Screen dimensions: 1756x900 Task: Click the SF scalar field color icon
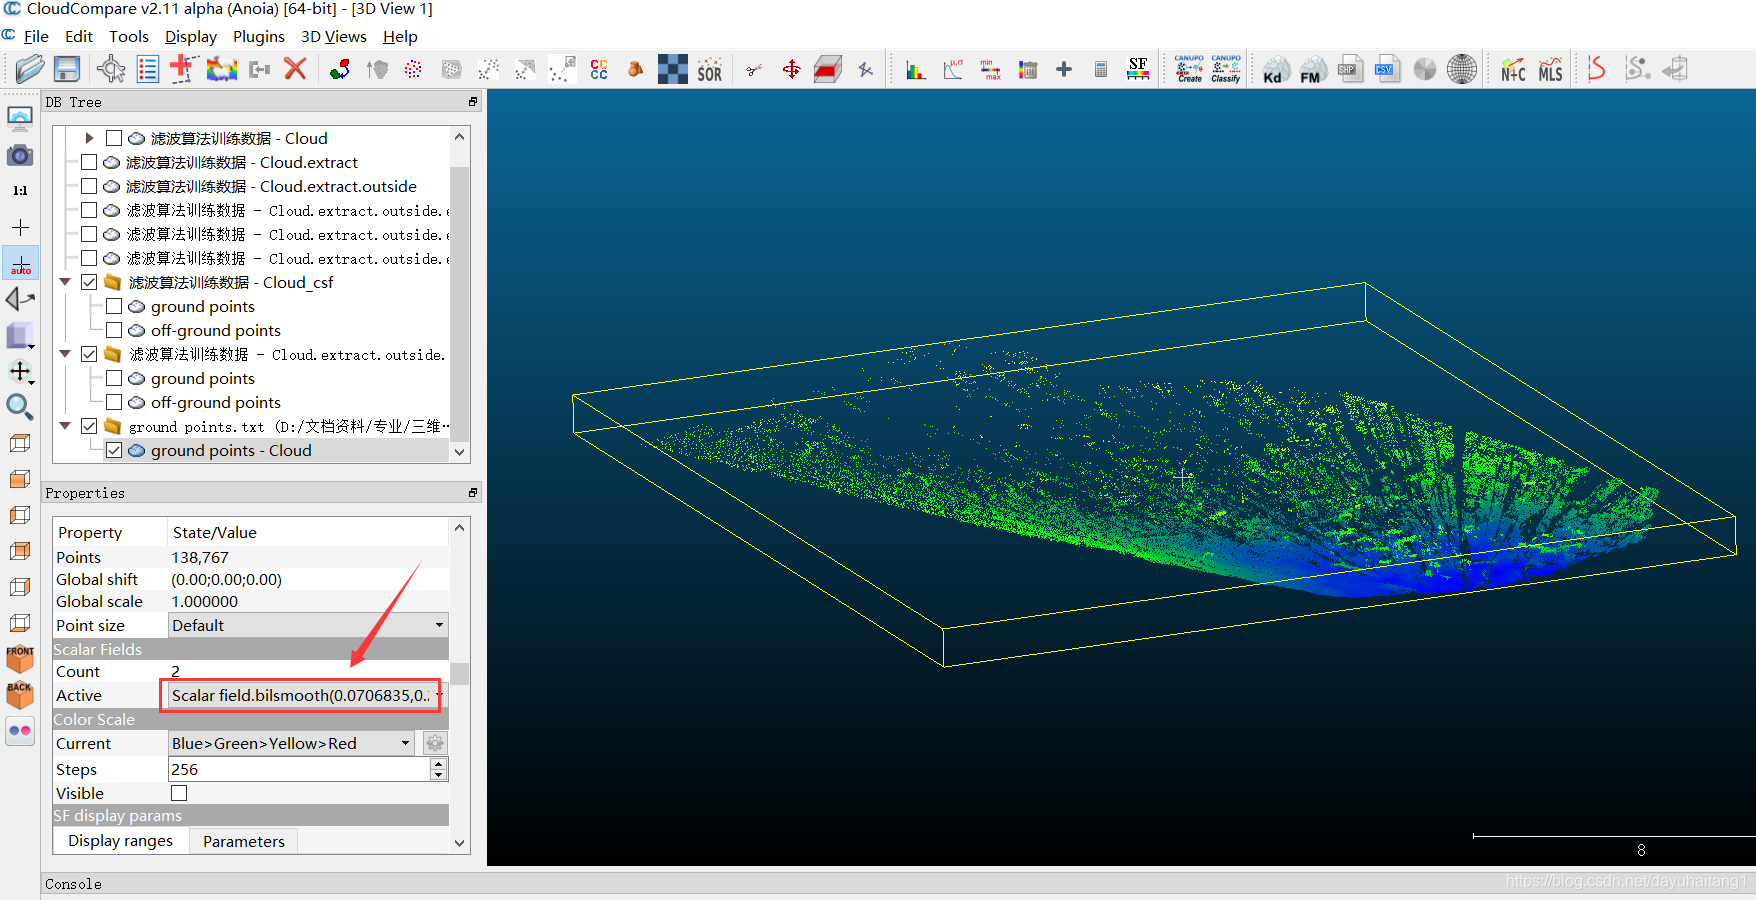1138,69
